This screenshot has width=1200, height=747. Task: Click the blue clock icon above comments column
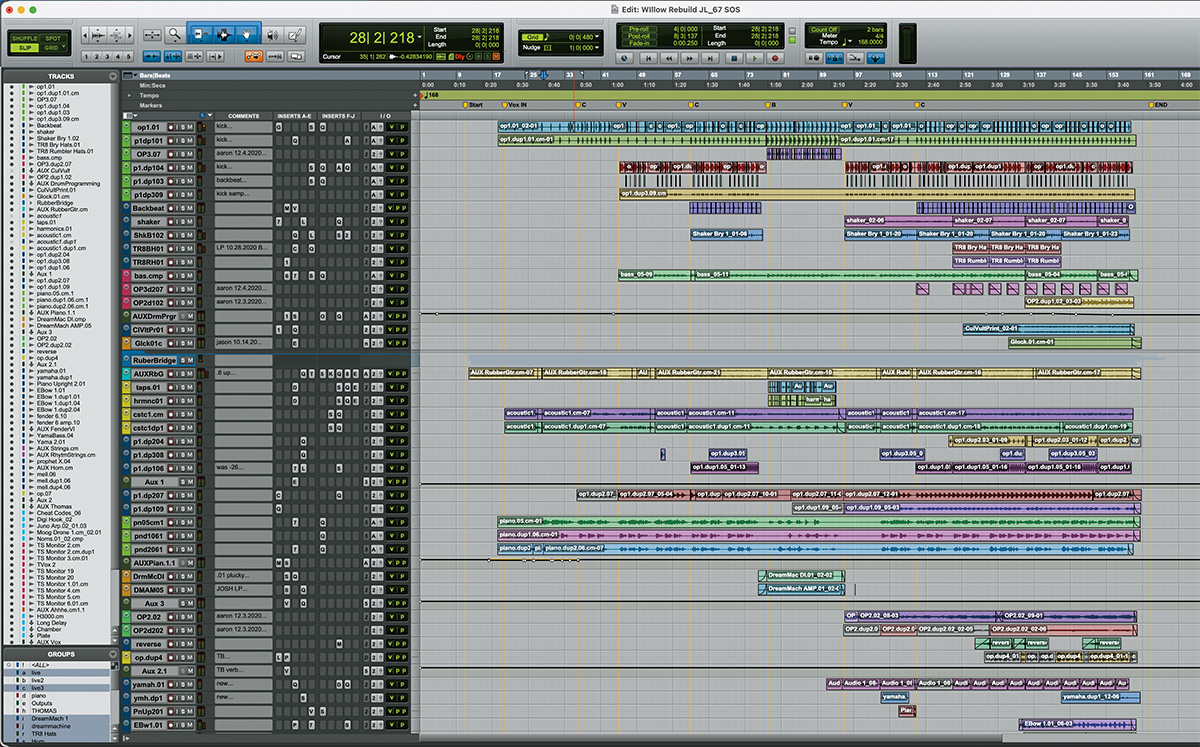(x=202, y=116)
